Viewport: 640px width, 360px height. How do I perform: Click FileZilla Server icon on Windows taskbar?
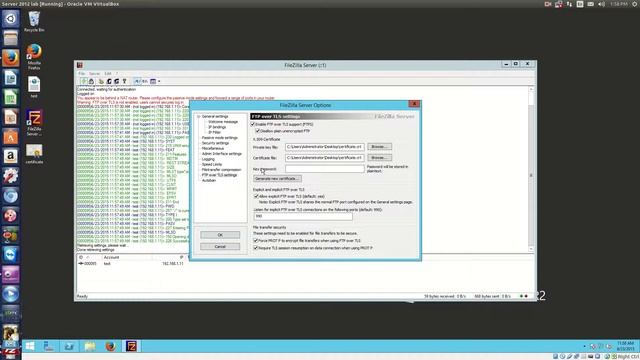pos(131,346)
